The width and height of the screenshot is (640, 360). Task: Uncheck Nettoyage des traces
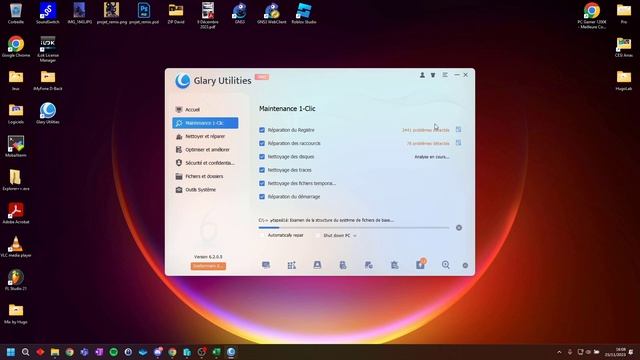click(x=262, y=170)
